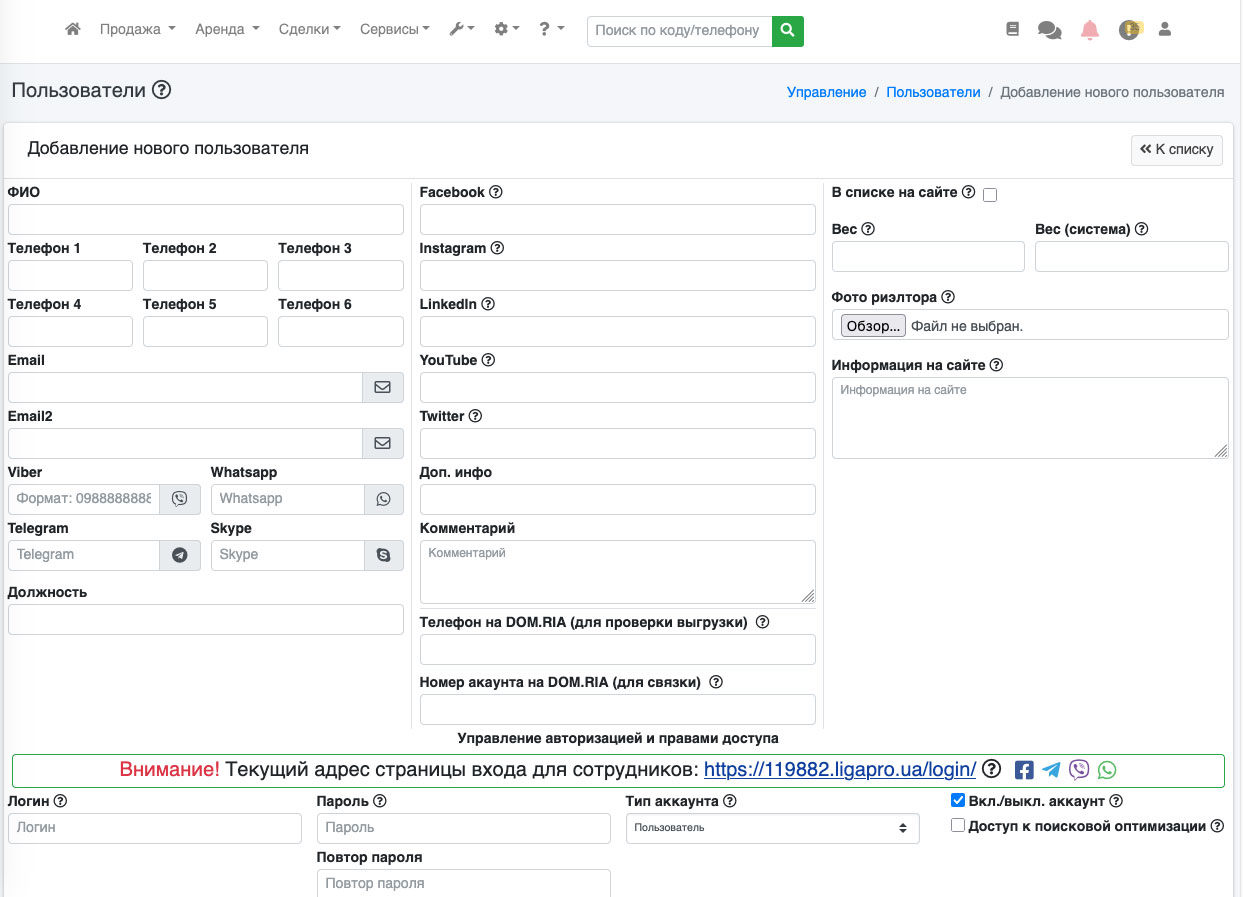Screen dimensions: 1243x897
Task: Click the "К списку" button
Action: tap(1176, 150)
